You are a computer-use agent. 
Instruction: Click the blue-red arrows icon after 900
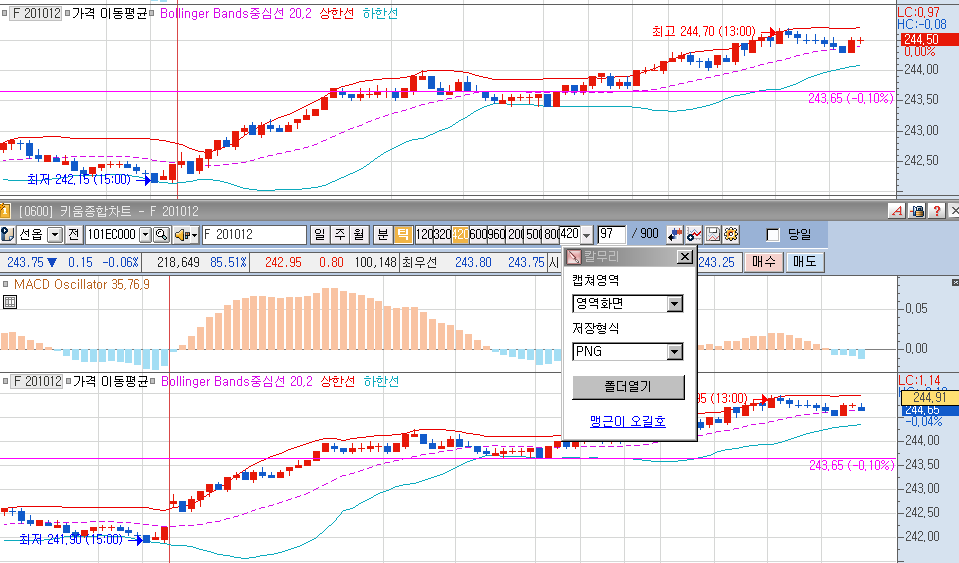tap(675, 234)
